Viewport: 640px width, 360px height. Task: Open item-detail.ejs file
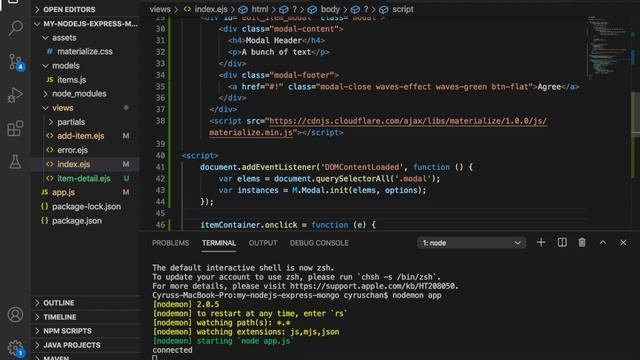[x=86, y=178]
